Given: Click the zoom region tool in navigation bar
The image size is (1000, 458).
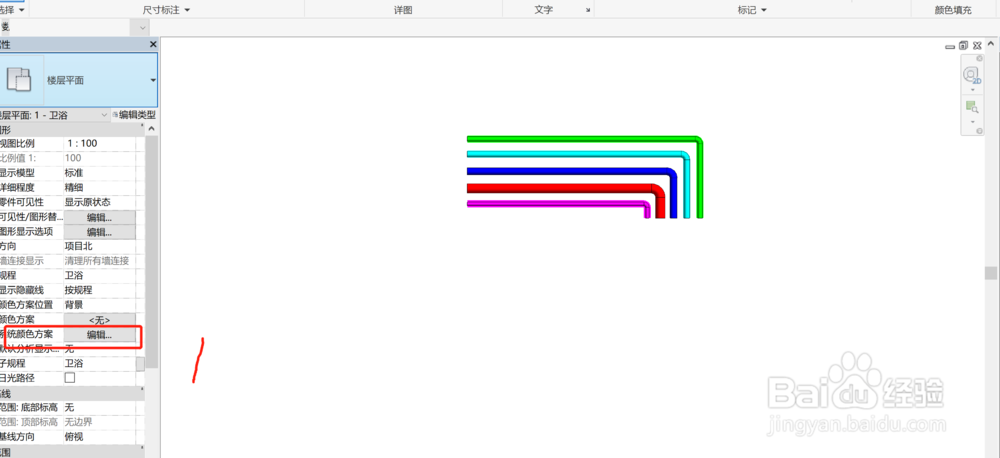Looking at the screenshot, I should [x=972, y=107].
